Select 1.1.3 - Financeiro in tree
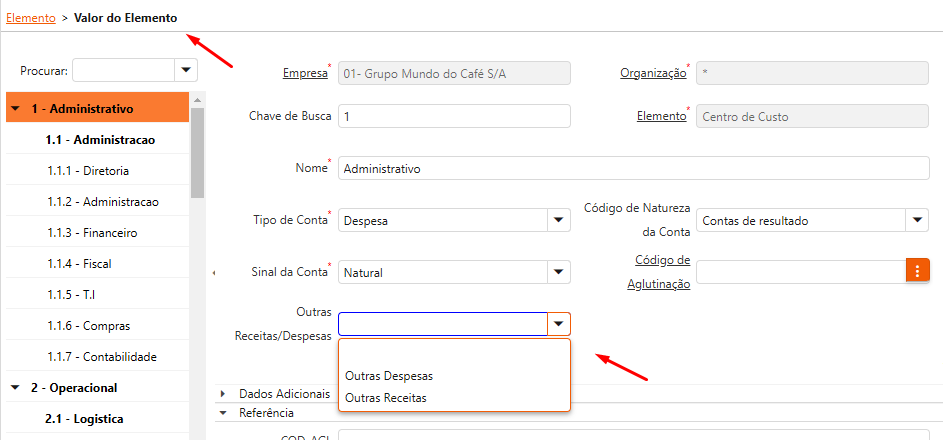 92,233
